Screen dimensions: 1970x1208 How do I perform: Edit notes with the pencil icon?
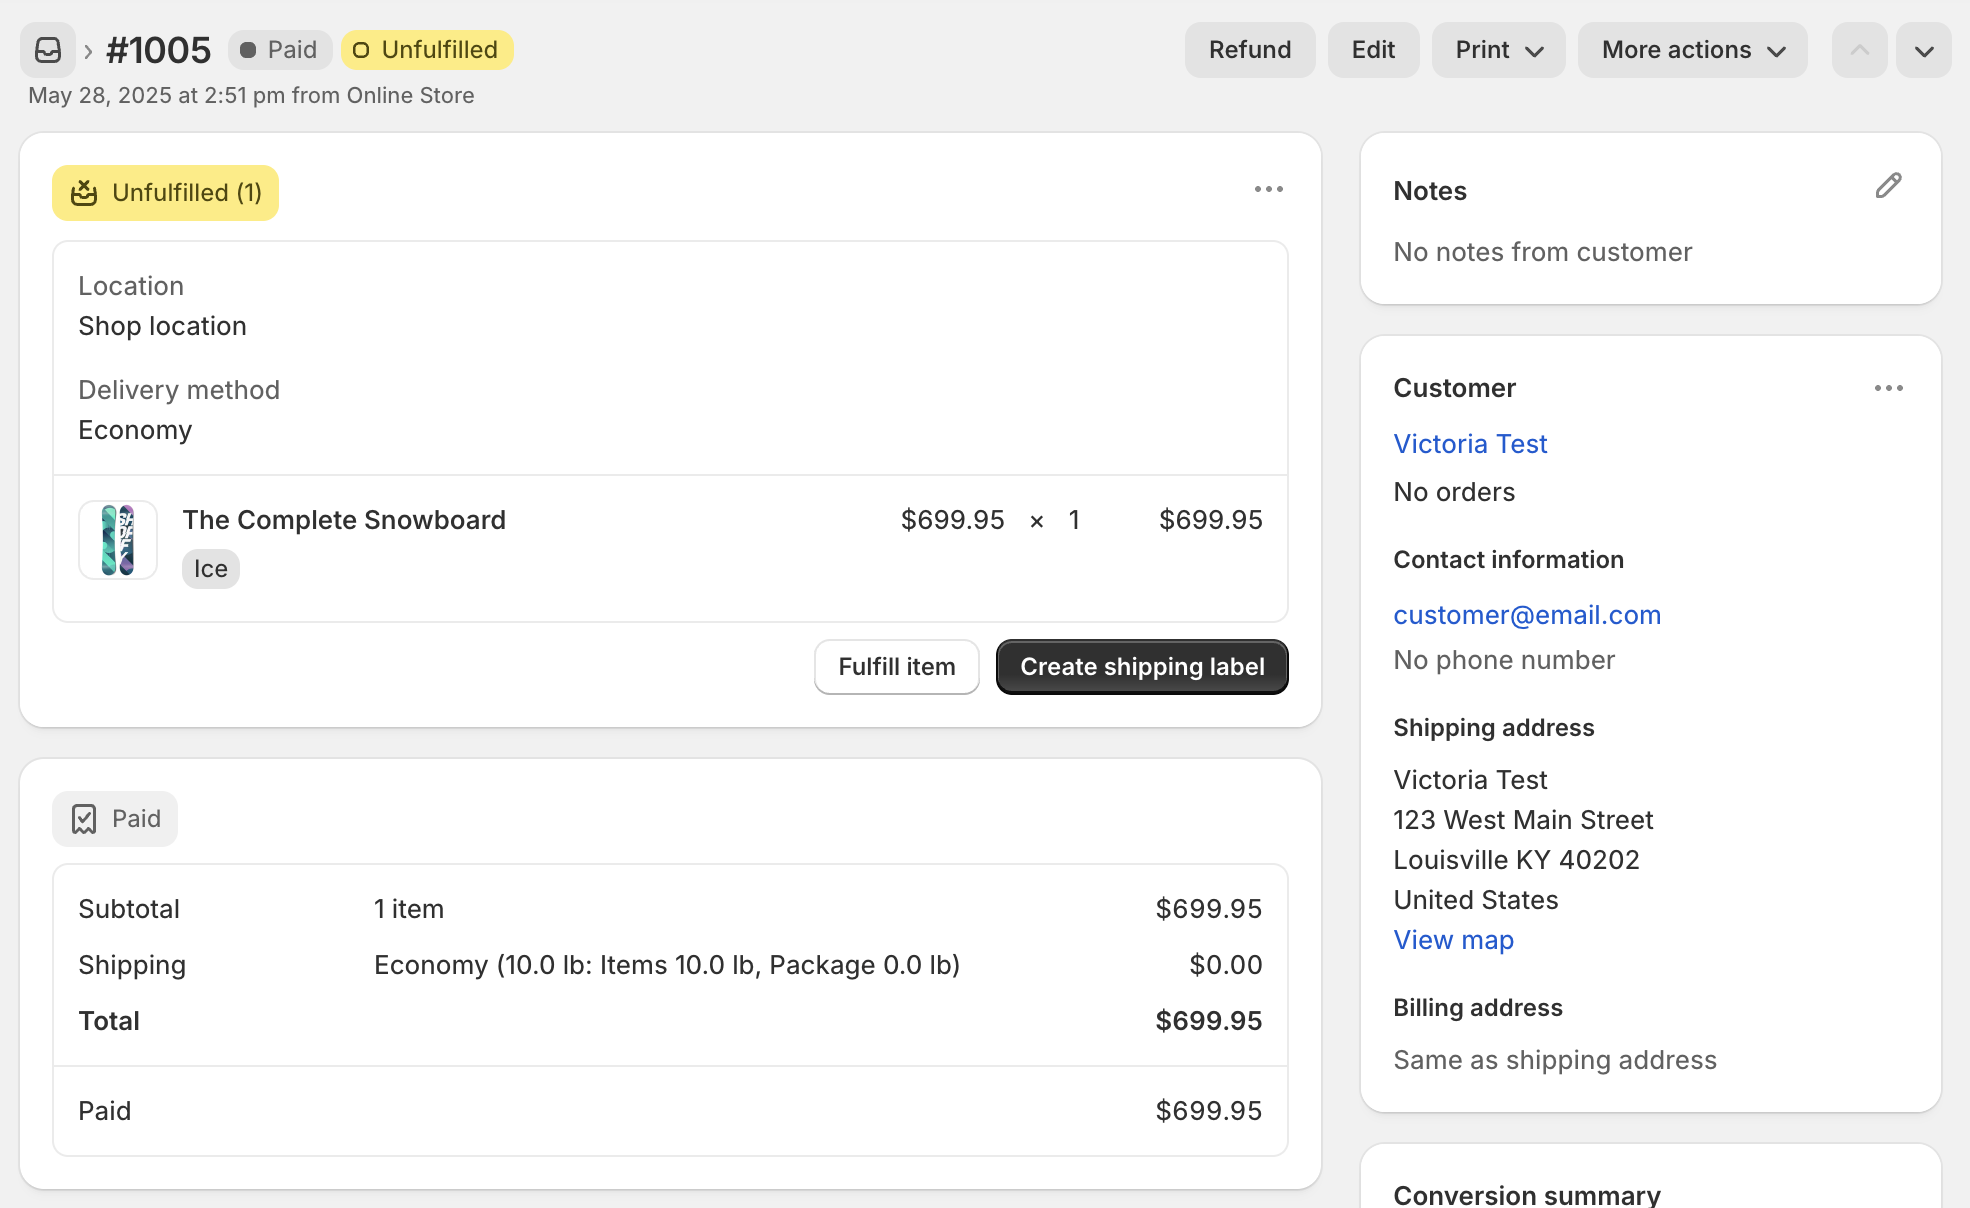[1888, 186]
